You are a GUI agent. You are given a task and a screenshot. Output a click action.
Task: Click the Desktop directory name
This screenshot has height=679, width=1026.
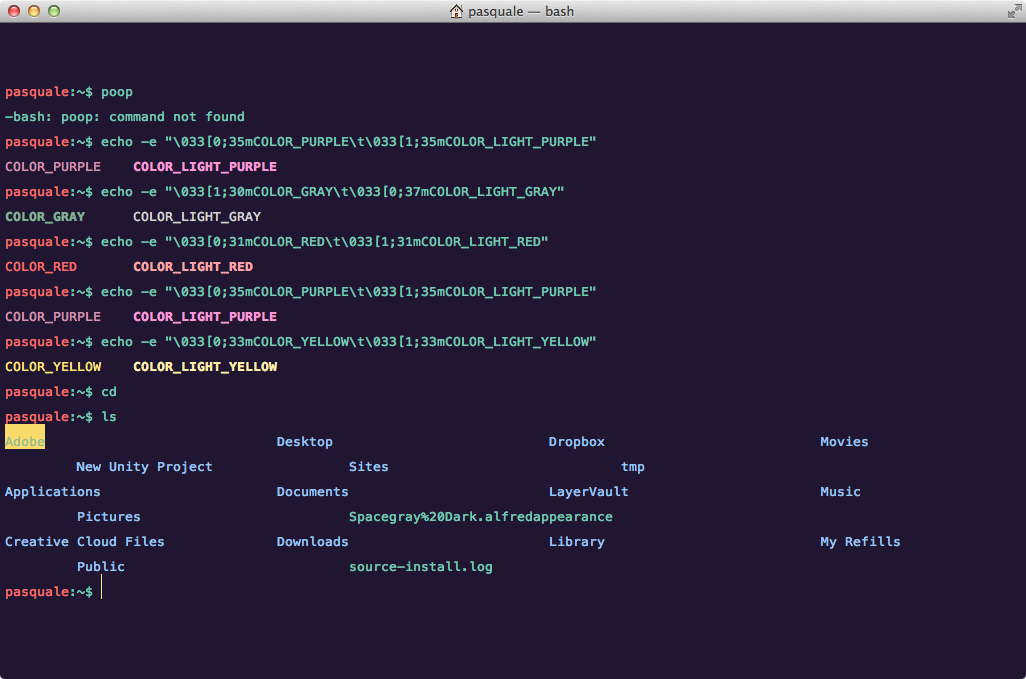click(x=304, y=442)
